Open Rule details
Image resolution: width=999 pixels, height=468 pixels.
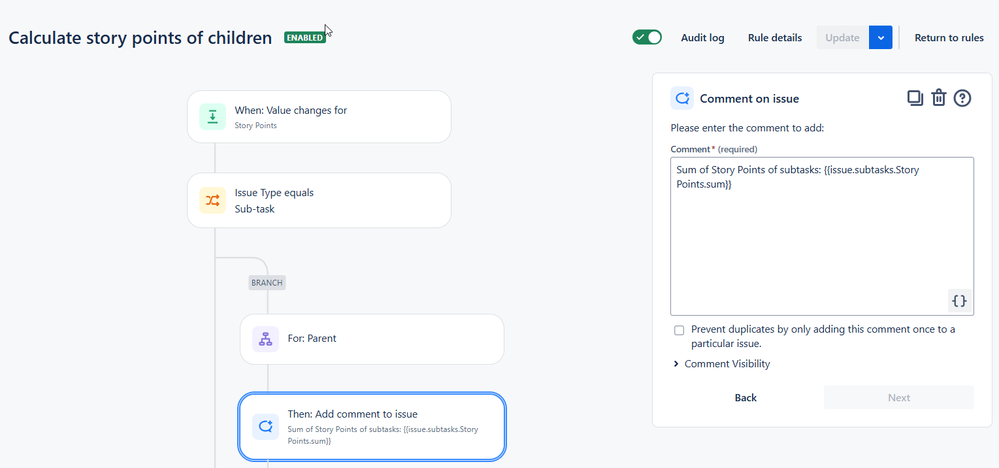point(774,38)
